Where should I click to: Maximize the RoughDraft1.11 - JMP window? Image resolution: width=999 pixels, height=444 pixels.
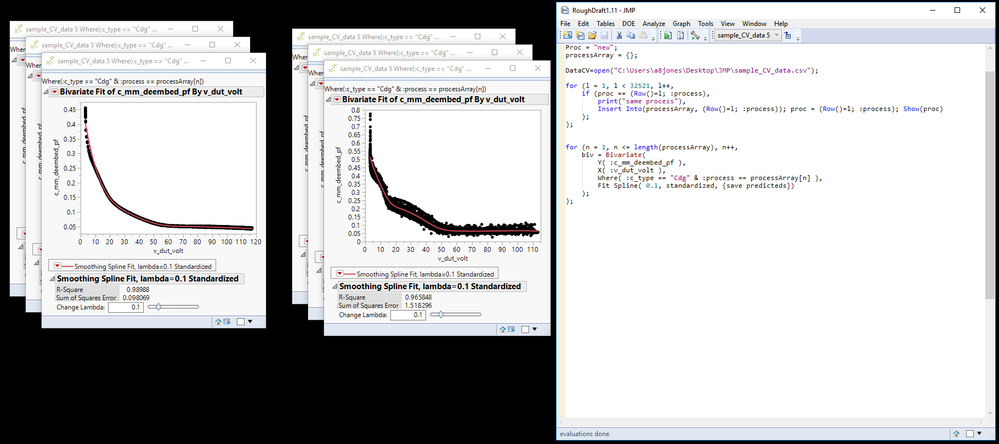point(957,10)
